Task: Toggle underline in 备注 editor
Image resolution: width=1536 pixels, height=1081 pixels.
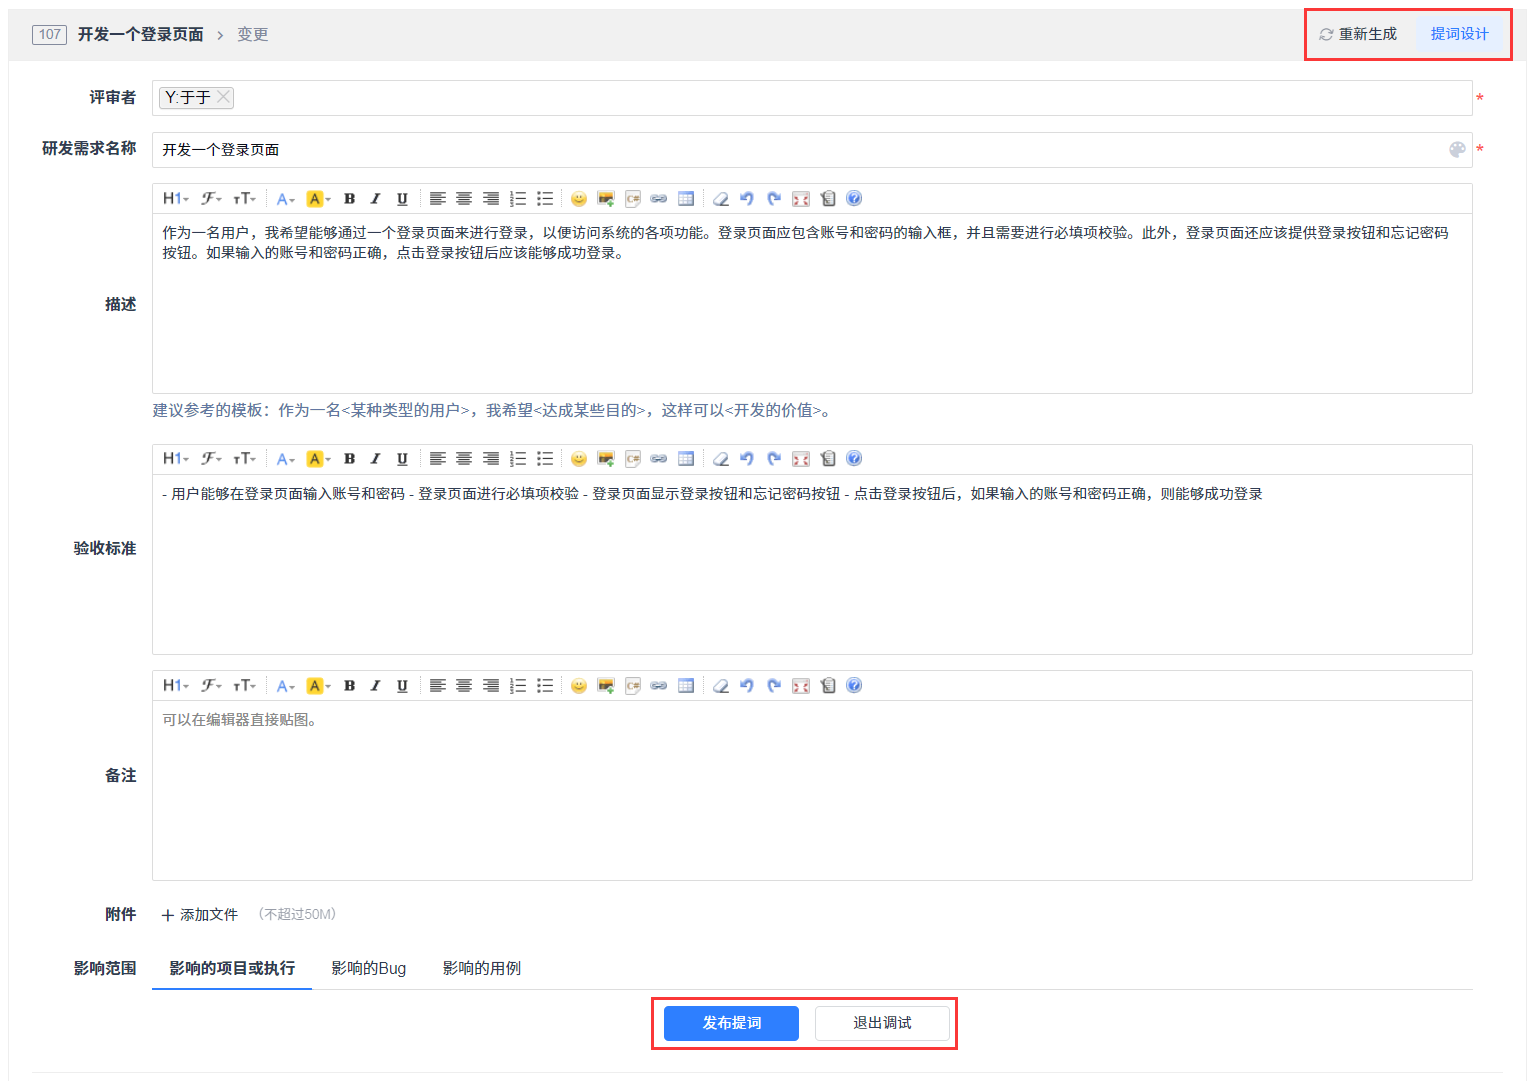Action: (x=402, y=686)
